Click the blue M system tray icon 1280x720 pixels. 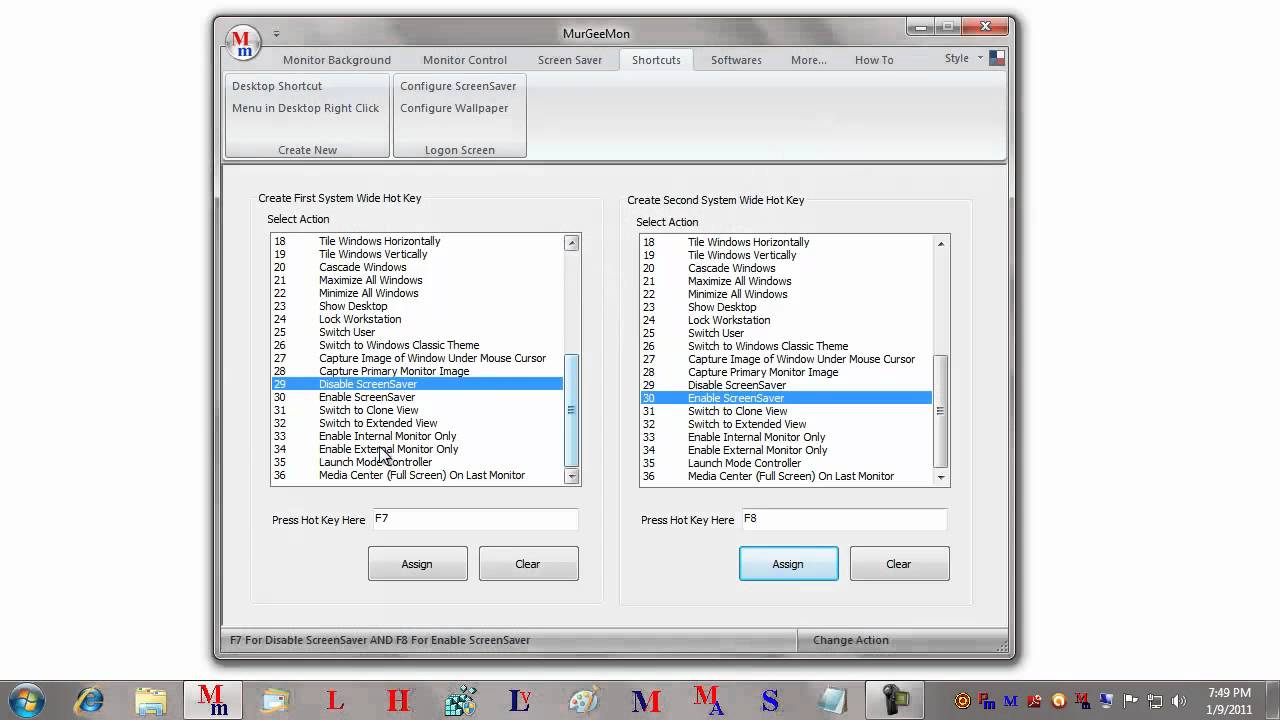(1011, 701)
